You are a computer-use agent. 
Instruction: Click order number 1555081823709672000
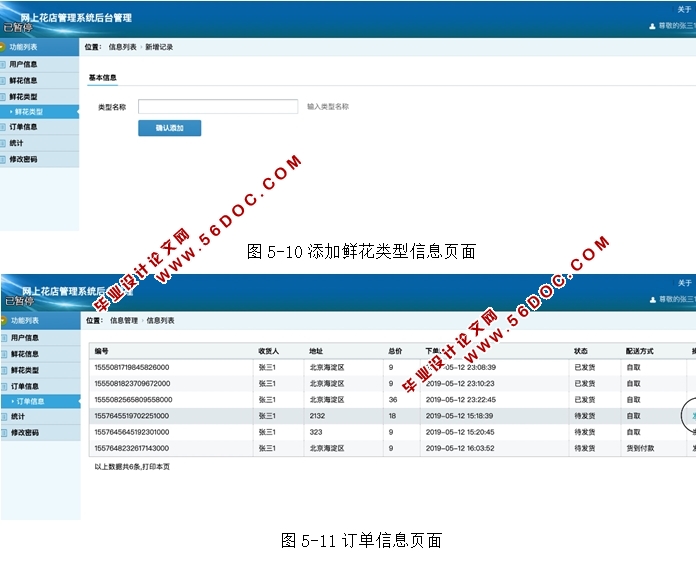132,383
